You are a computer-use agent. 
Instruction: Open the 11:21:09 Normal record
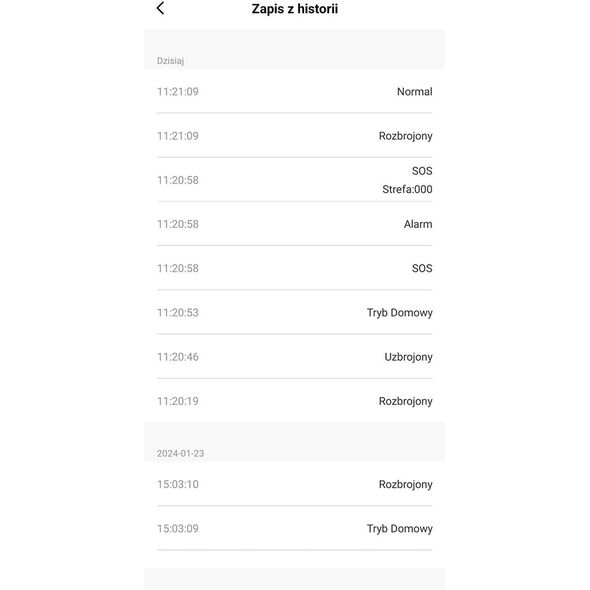(294, 91)
